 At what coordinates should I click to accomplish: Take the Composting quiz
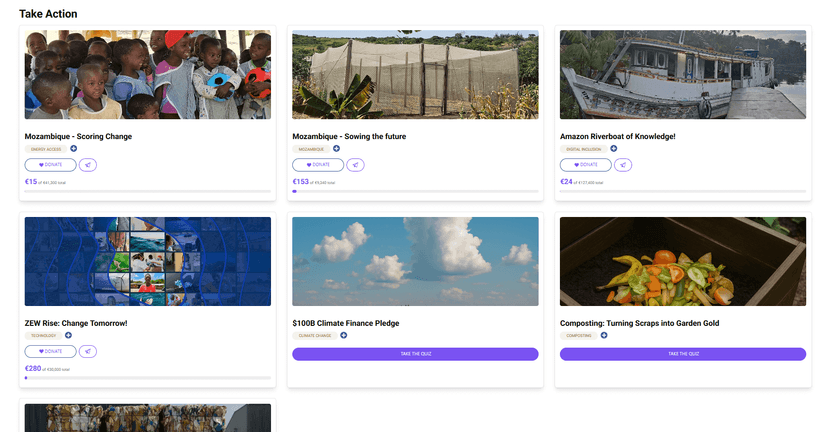(683, 354)
